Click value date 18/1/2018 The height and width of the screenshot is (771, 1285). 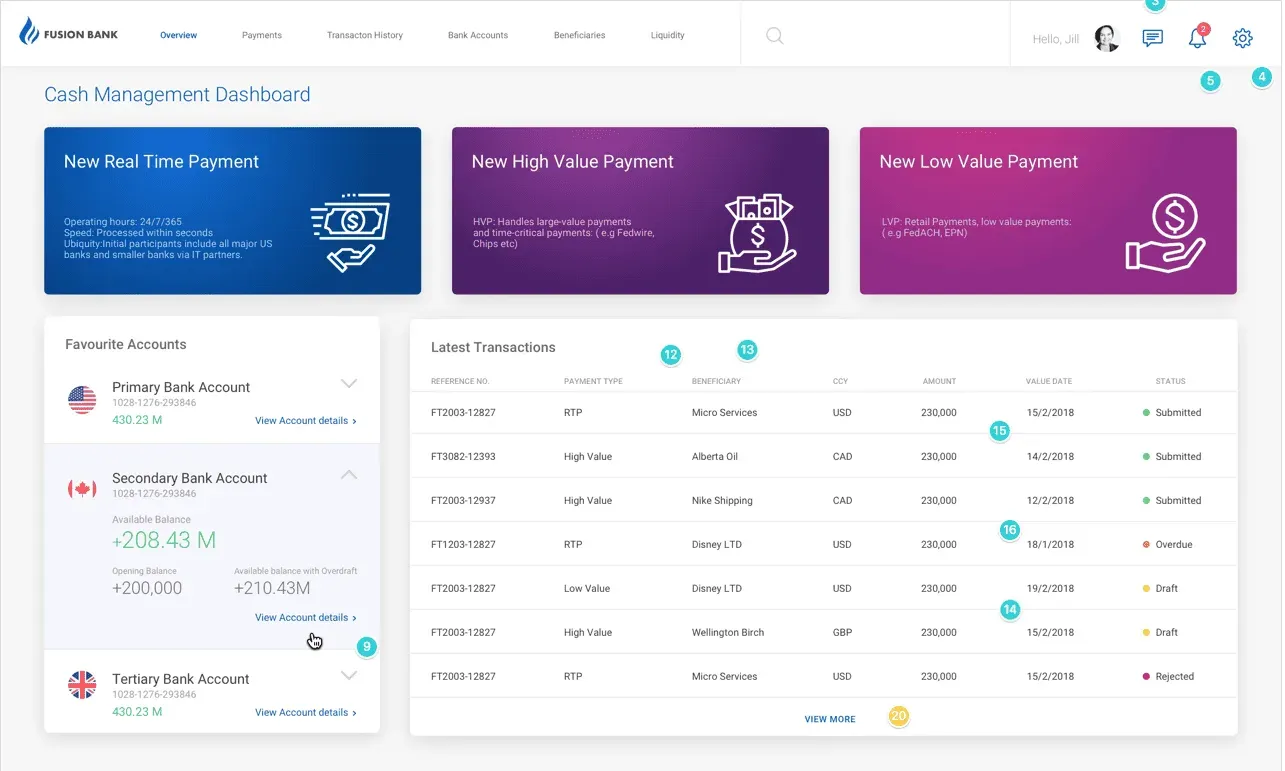click(x=1050, y=545)
